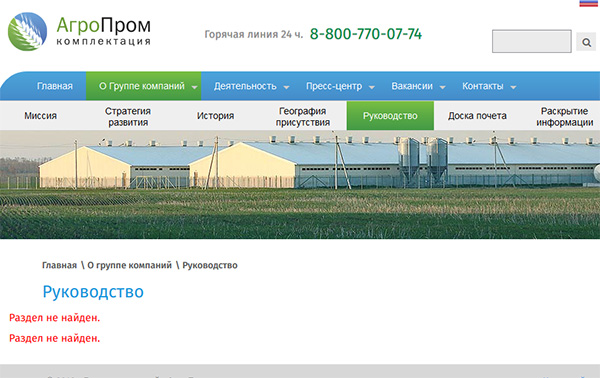Go to the История subsection
Image resolution: width=600 pixels, height=378 pixels.
(x=215, y=116)
